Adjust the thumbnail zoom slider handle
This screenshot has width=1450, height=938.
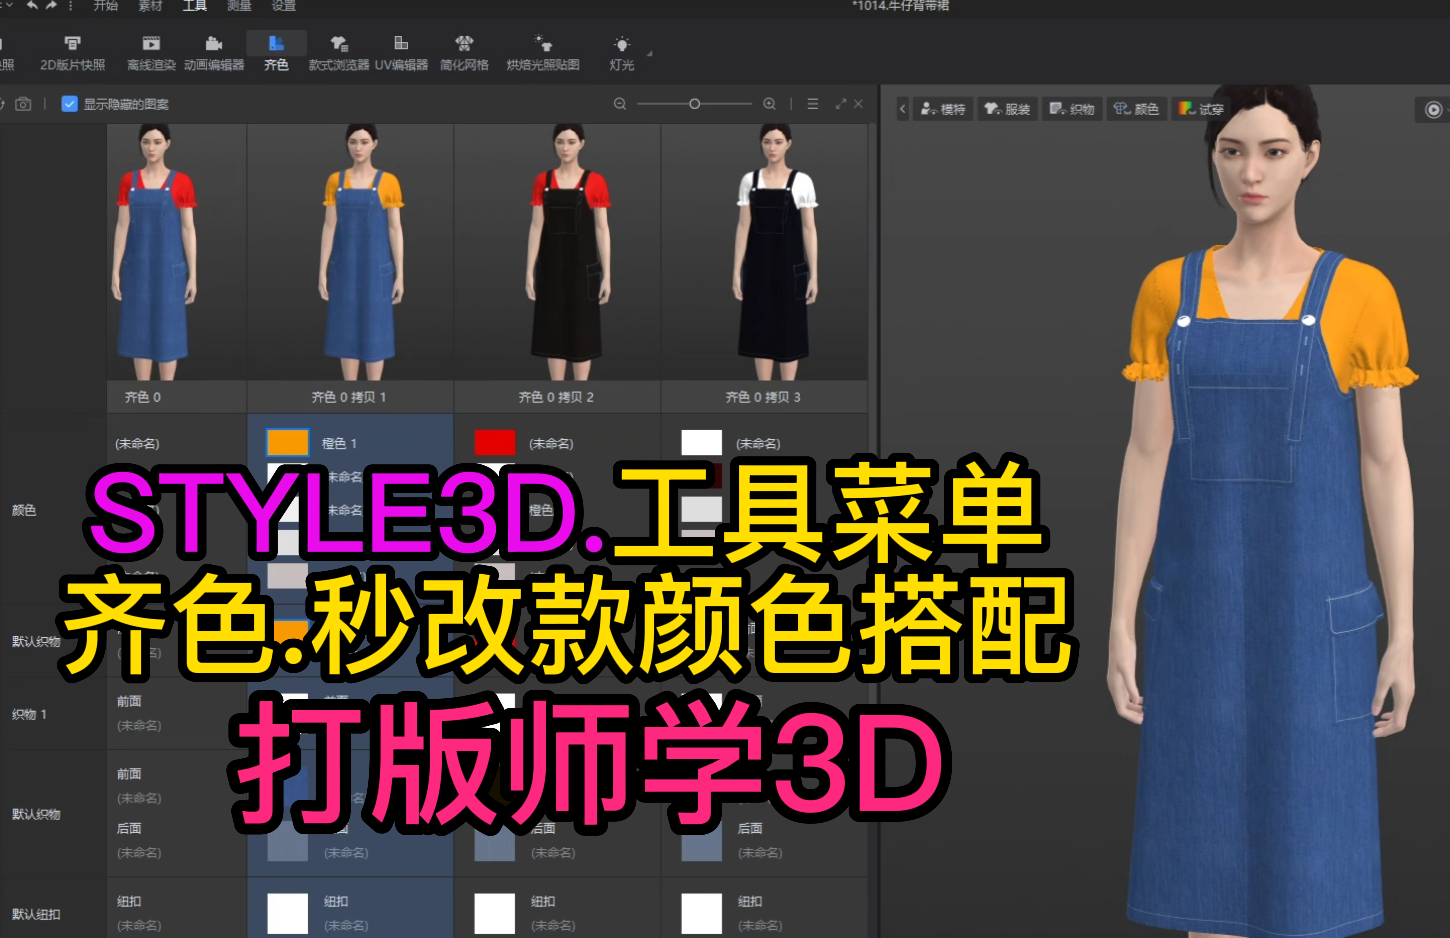(694, 104)
